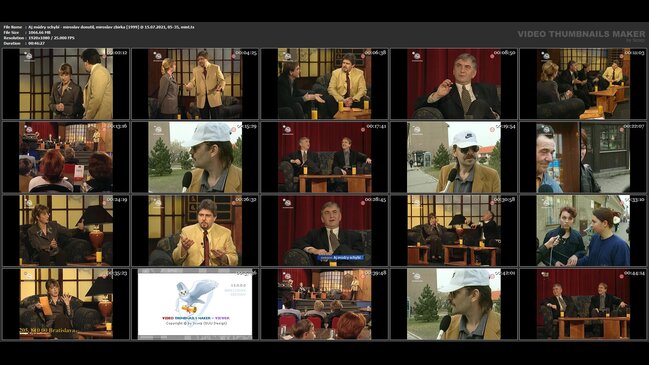Open the 00:42:01 frame of capped man with microphone
The height and width of the screenshot is (365, 649).
click(x=454, y=304)
